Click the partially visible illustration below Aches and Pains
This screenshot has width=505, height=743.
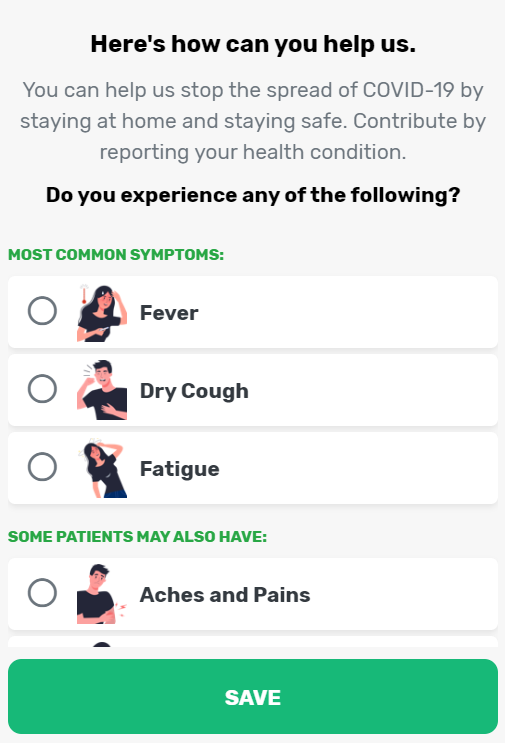(102, 644)
